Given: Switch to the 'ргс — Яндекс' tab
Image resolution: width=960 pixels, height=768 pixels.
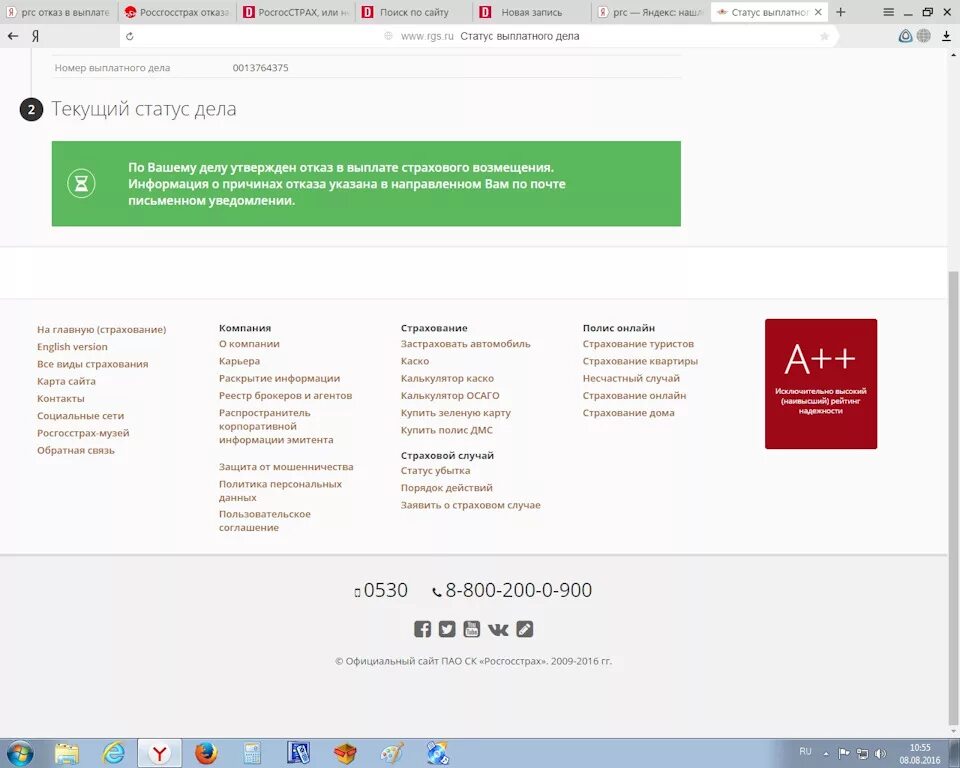Looking at the screenshot, I should (651, 12).
